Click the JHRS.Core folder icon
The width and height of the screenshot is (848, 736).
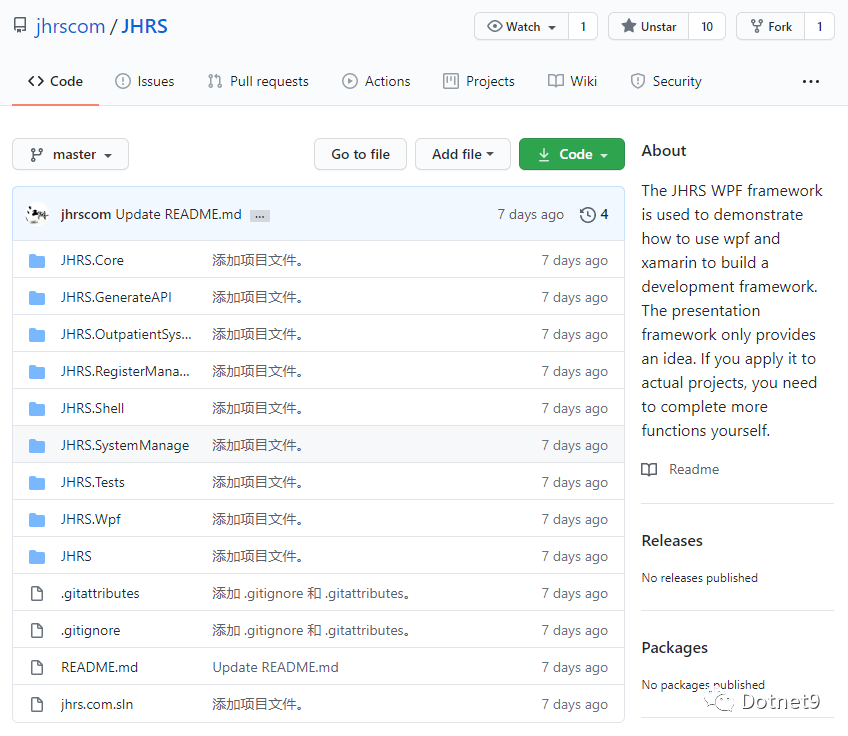point(37,261)
